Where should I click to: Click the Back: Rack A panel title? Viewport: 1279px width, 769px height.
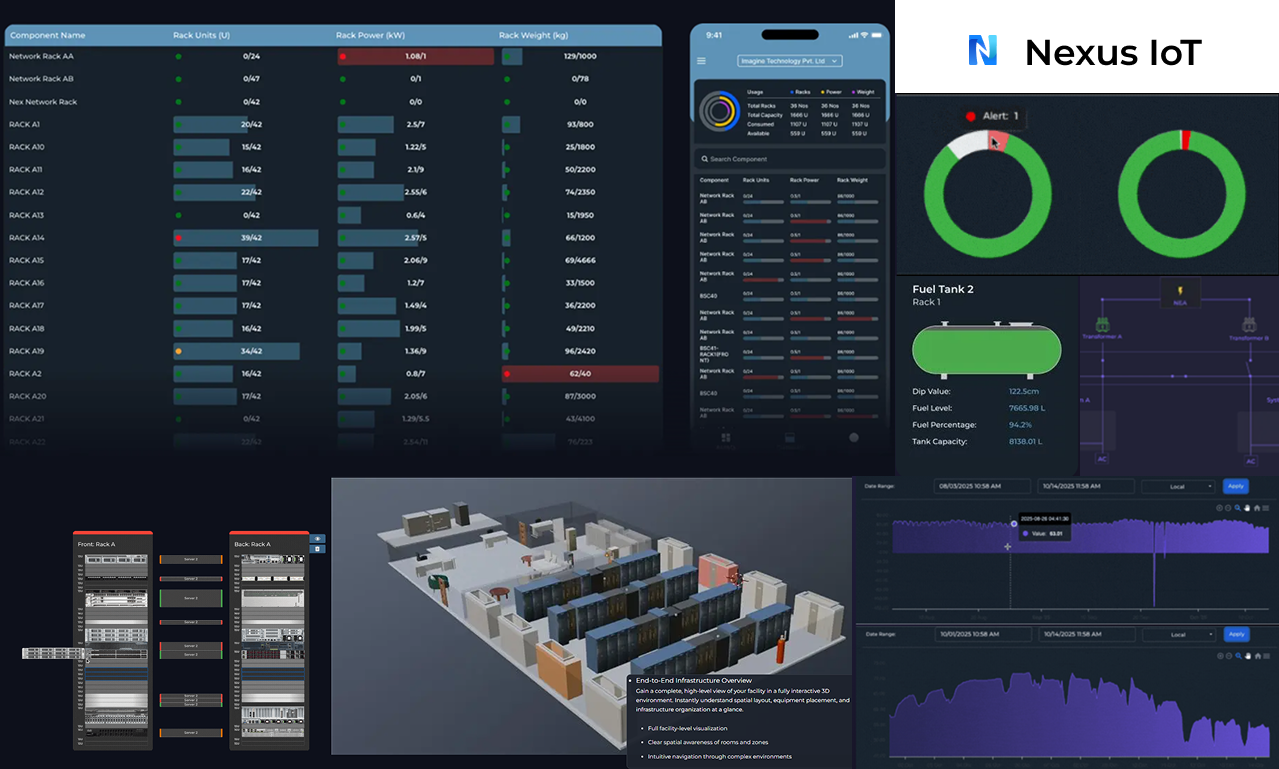[252, 544]
